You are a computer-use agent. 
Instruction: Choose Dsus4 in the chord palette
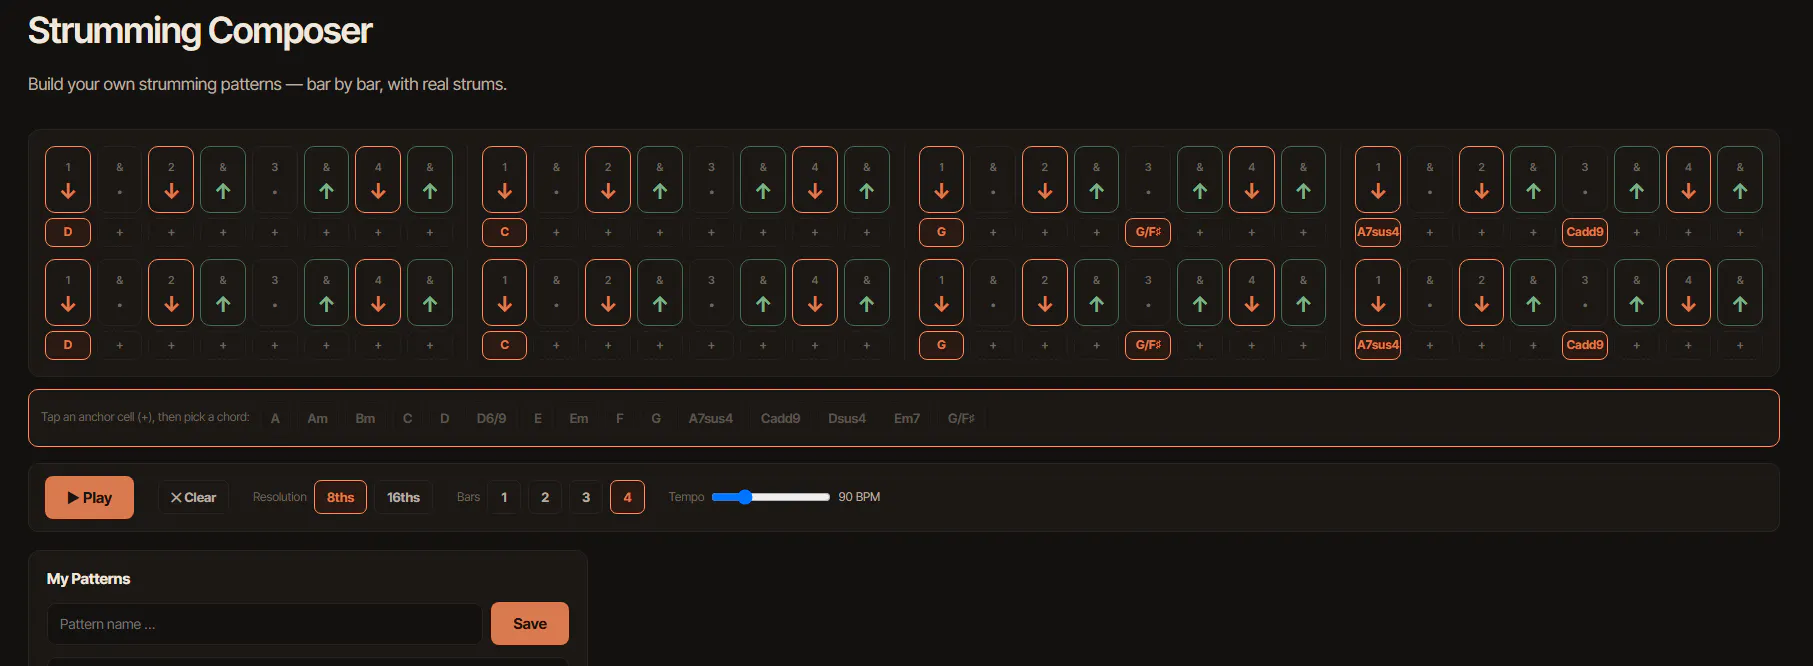[x=847, y=418]
